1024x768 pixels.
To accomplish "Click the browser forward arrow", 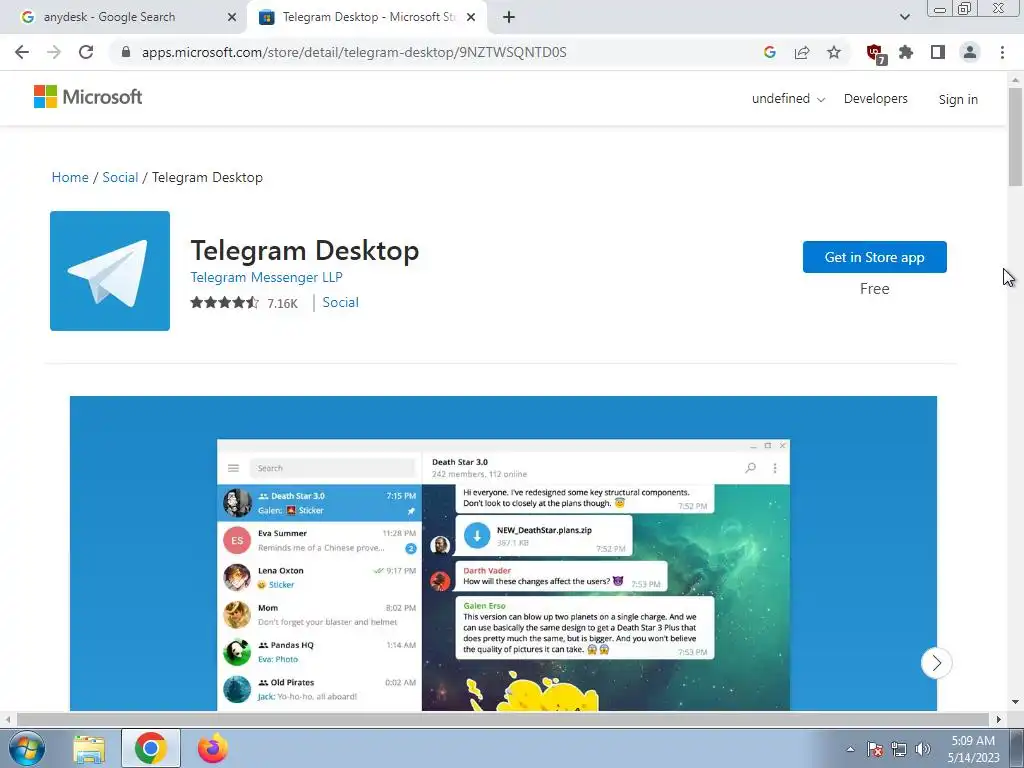I will tap(54, 52).
